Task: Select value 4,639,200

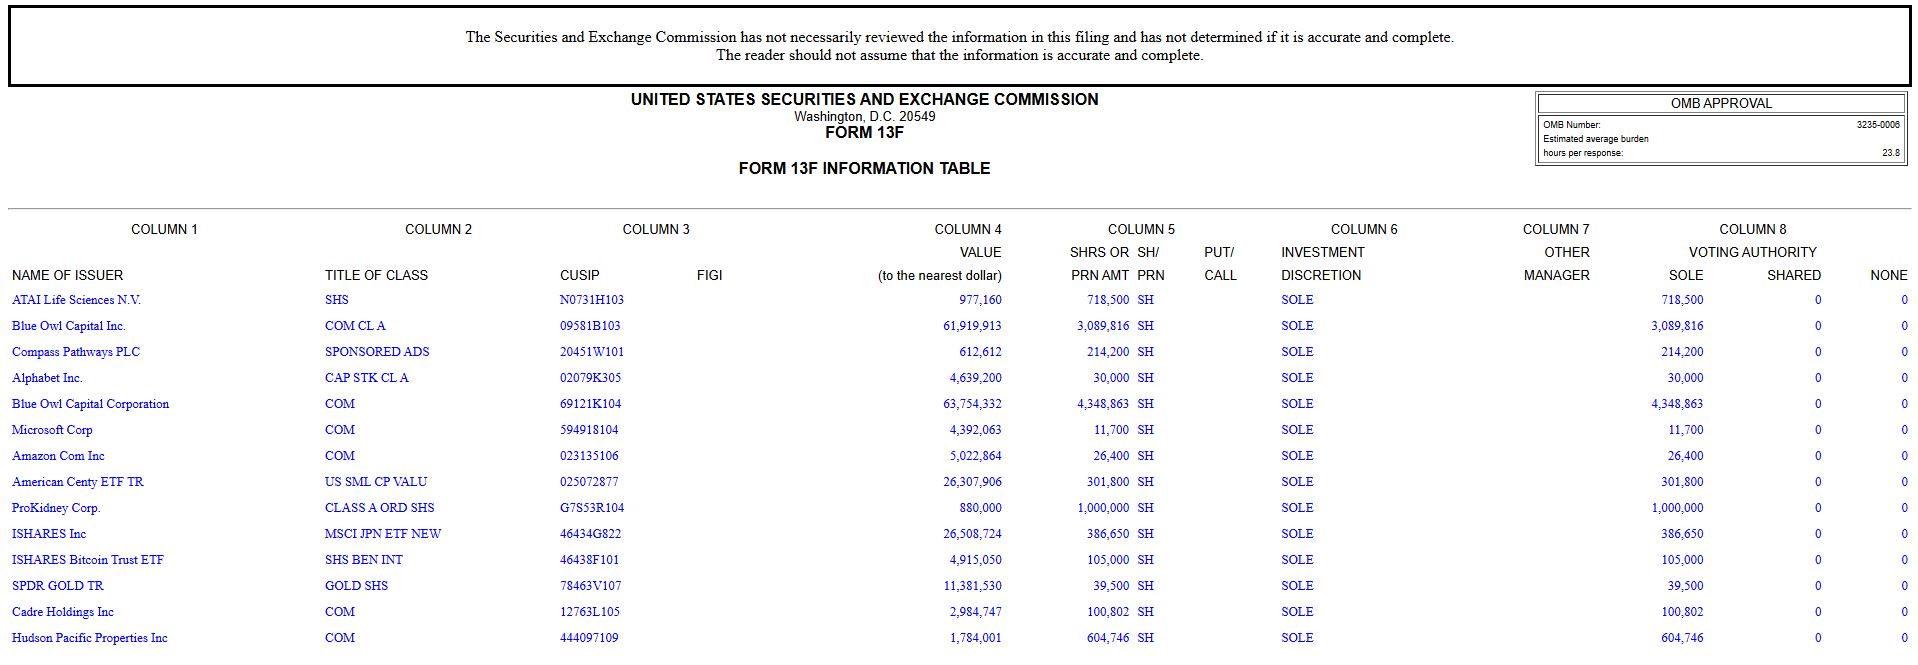Action: [976, 378]
